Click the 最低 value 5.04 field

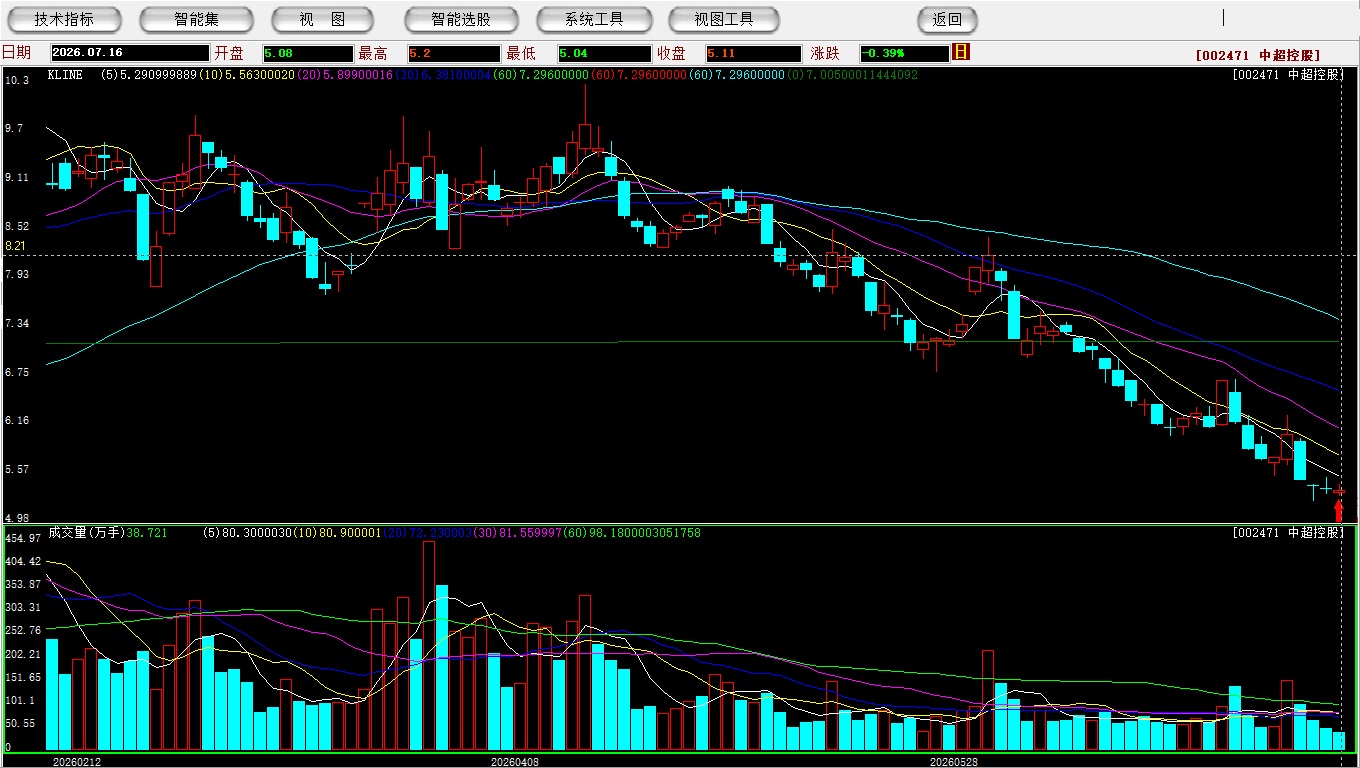pyautogui.click(x=604, y=53)
